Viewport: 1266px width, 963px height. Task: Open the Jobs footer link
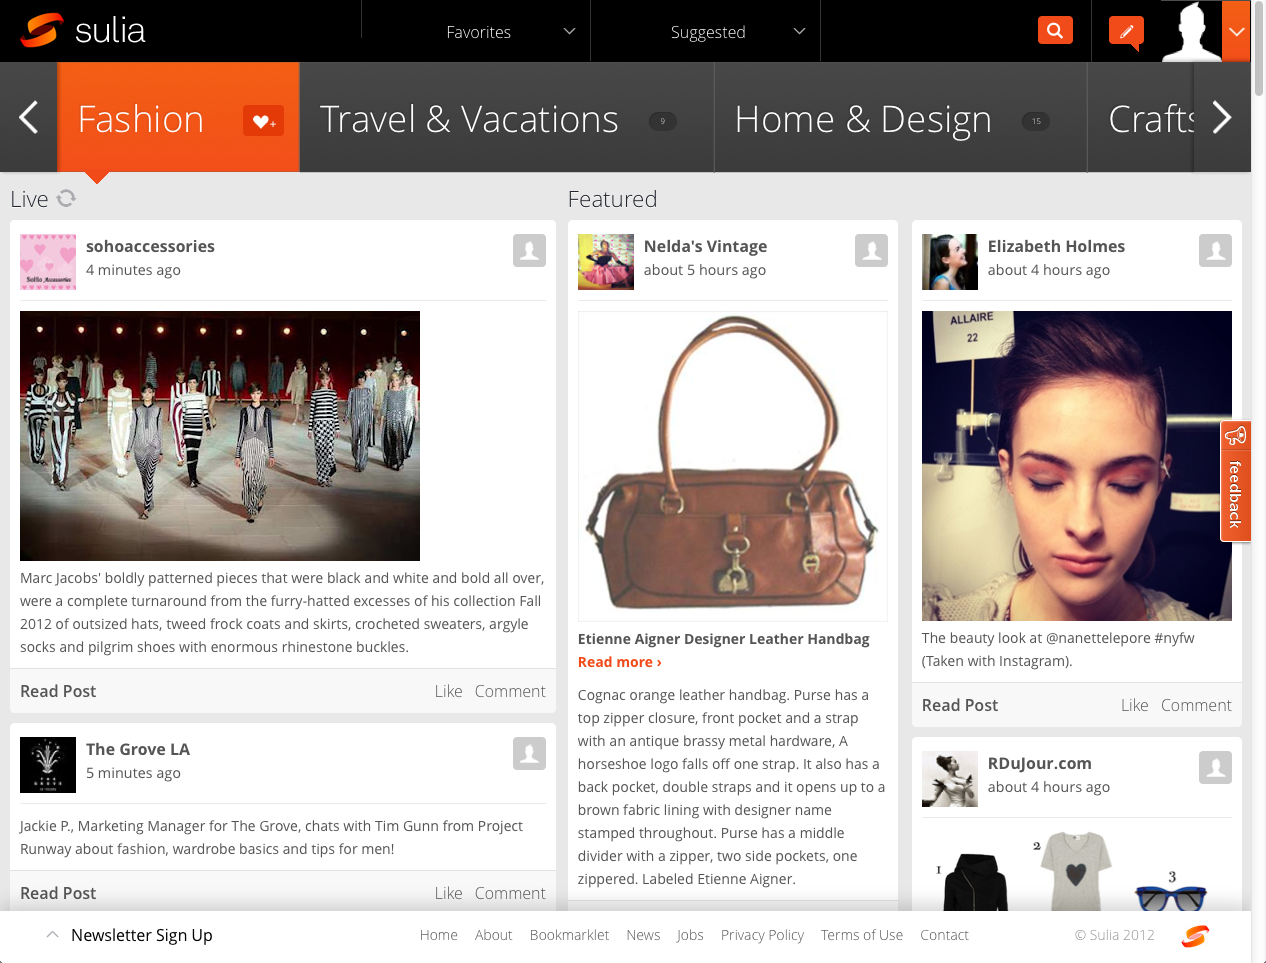click(x=690, y=935)
